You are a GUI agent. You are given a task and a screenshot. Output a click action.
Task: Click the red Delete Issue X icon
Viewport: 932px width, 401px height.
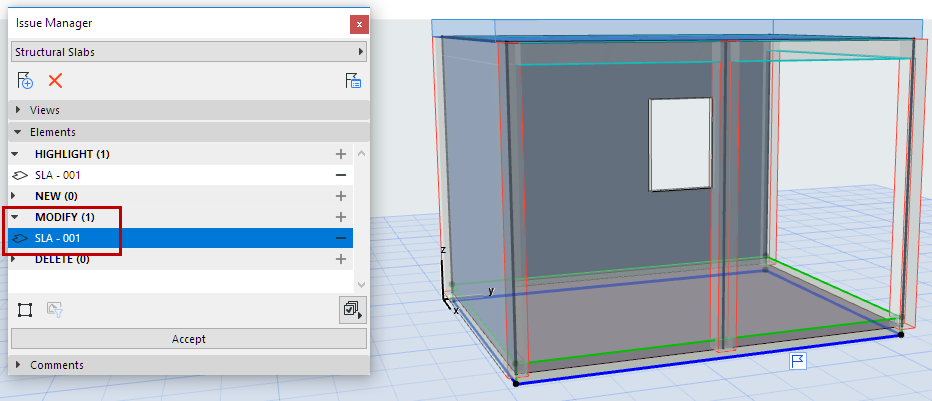point(55,81)
